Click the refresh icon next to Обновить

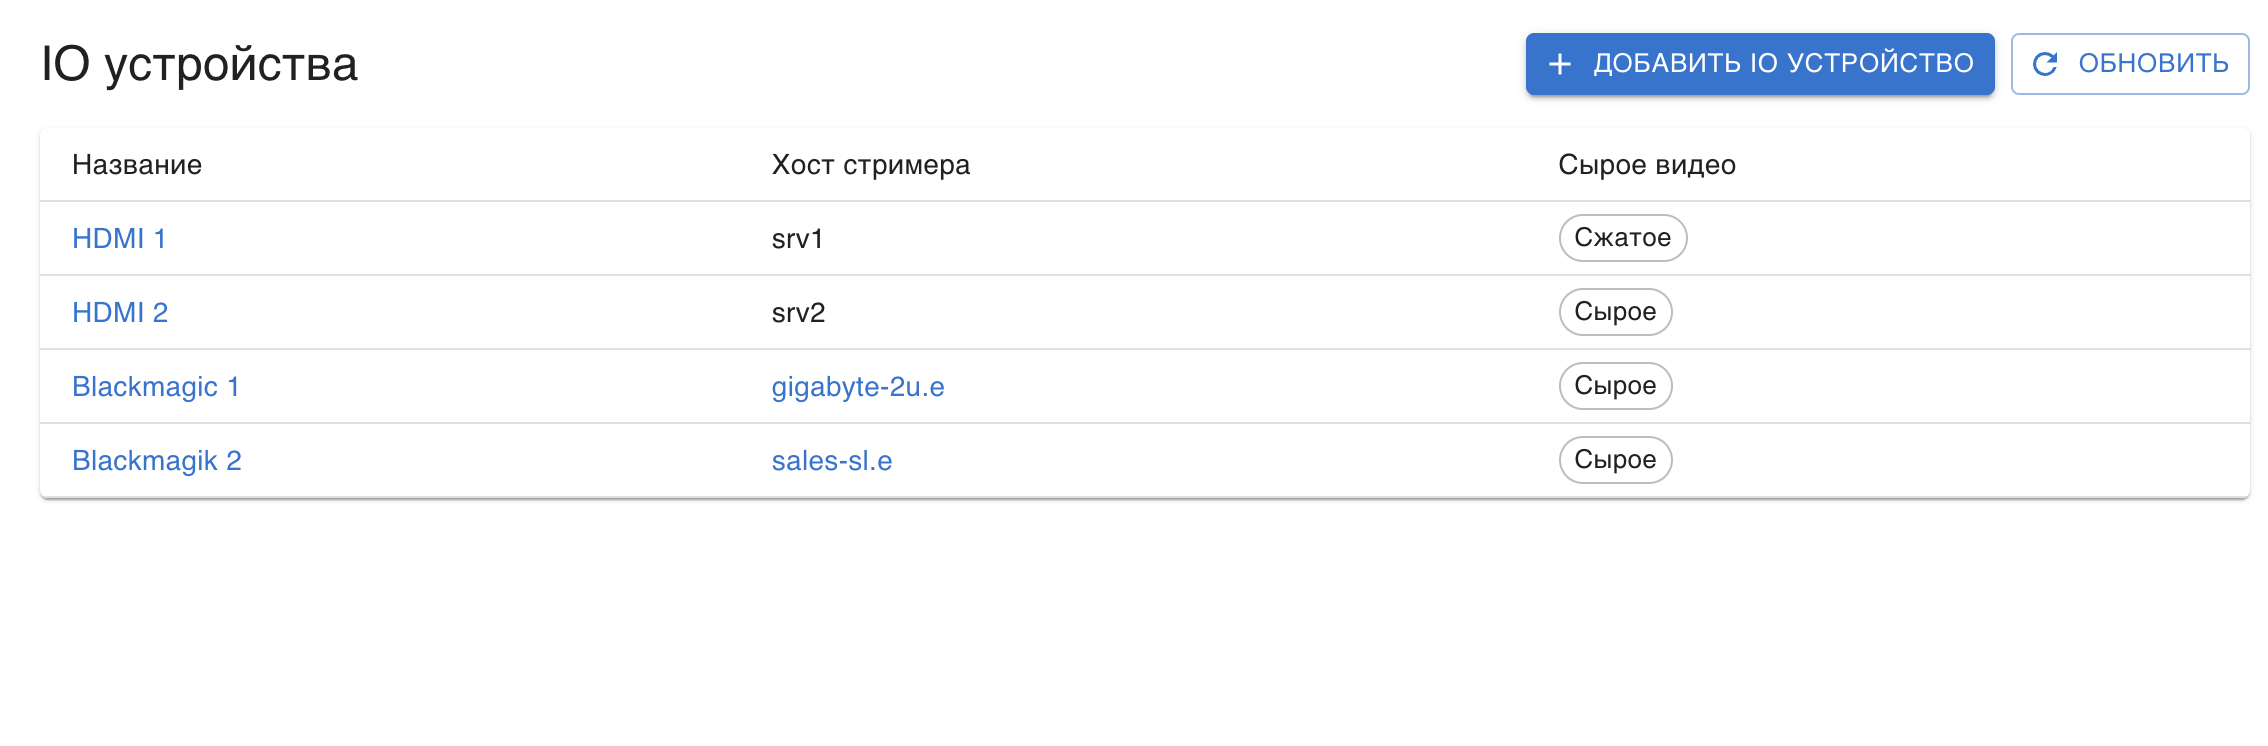tap(2046, 62)
